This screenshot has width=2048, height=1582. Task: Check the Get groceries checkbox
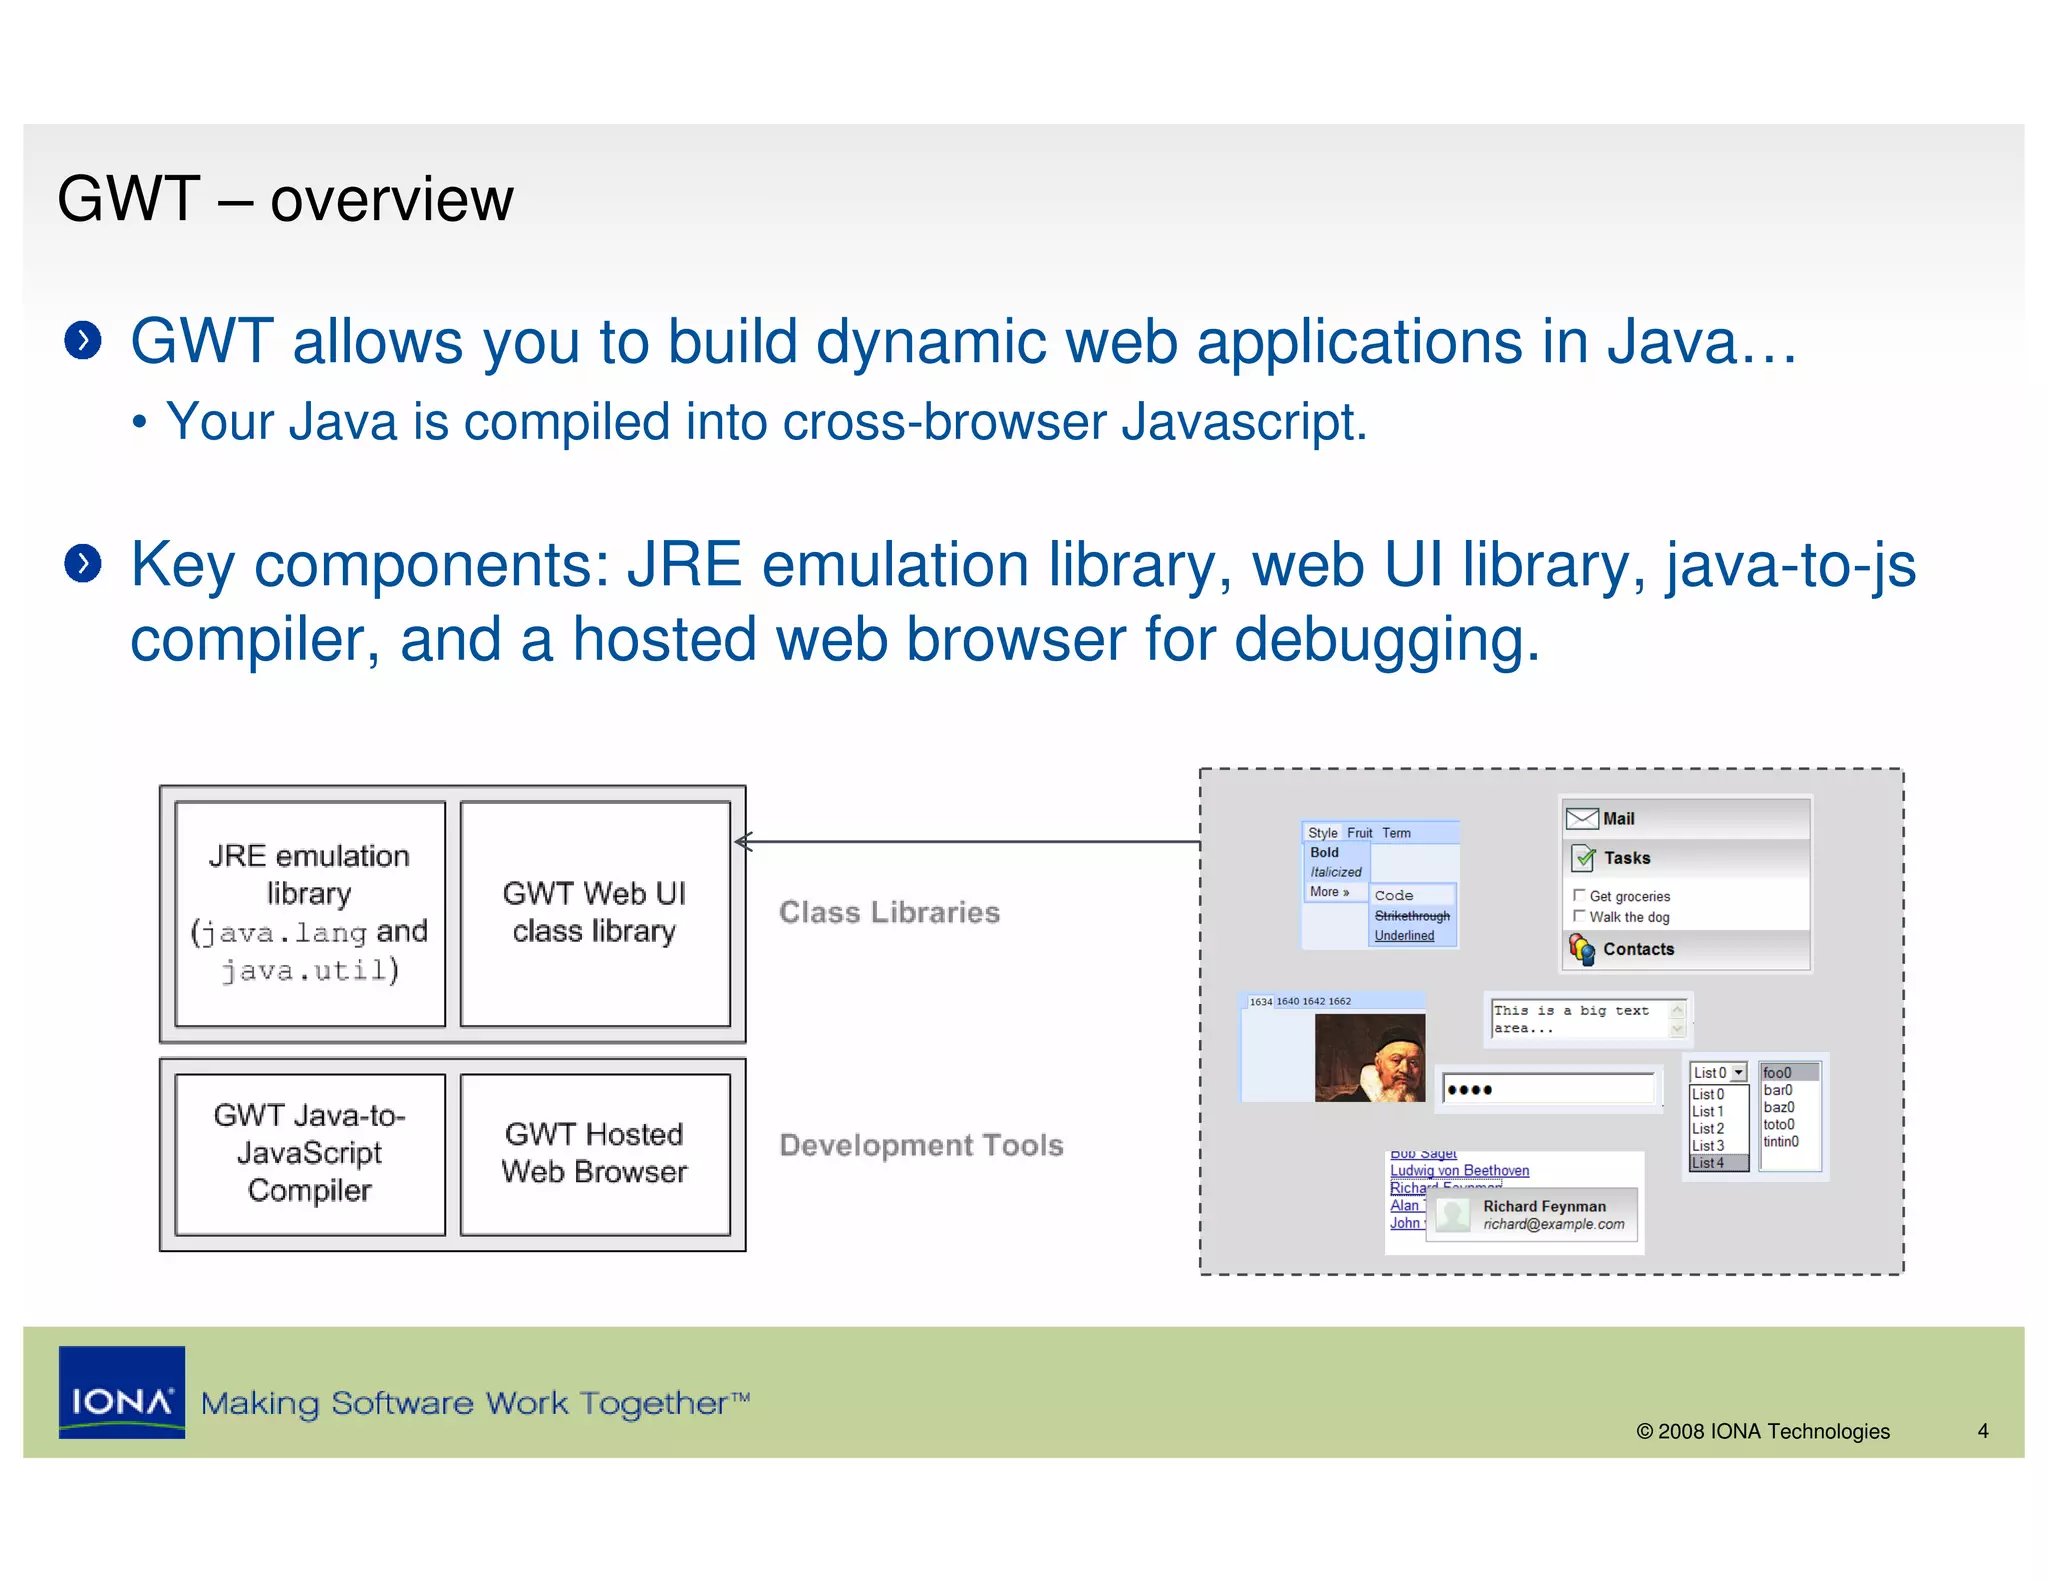click(1579, 895)
